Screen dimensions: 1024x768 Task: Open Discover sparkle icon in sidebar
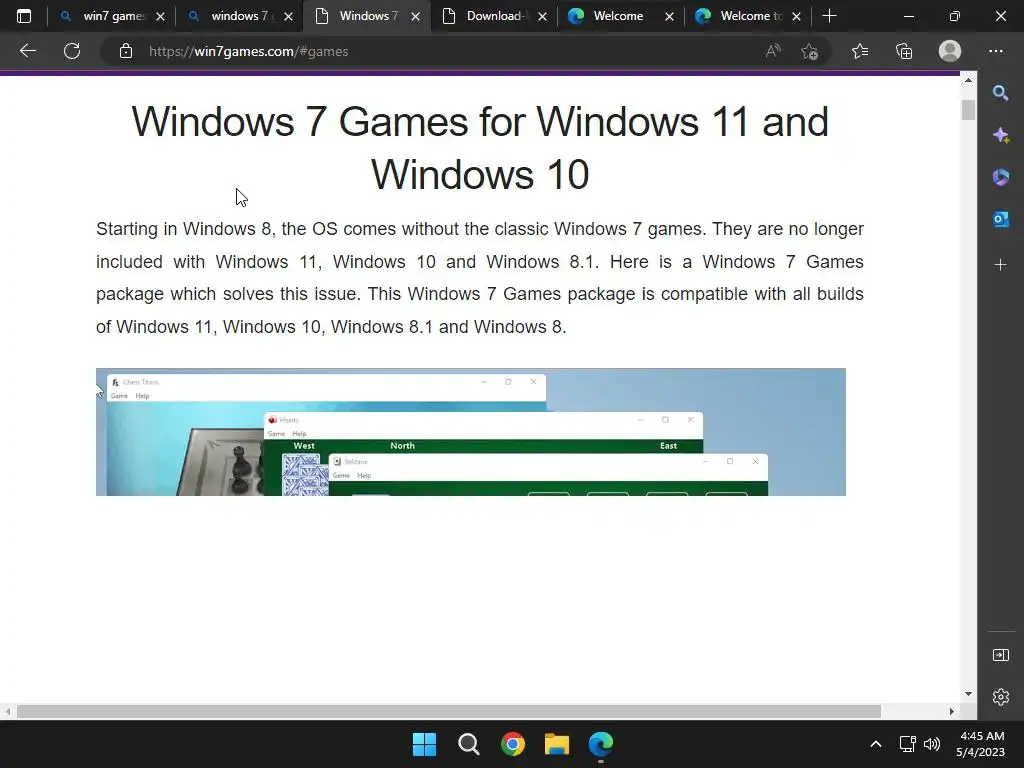point(1000,135)
